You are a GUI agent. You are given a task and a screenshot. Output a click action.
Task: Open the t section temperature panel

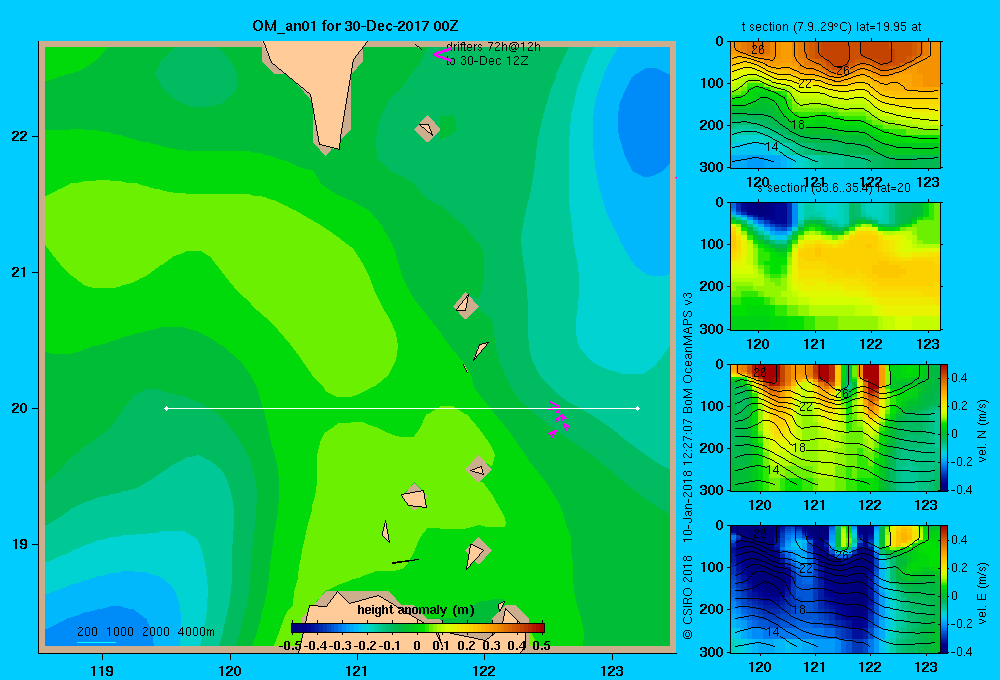835,105
